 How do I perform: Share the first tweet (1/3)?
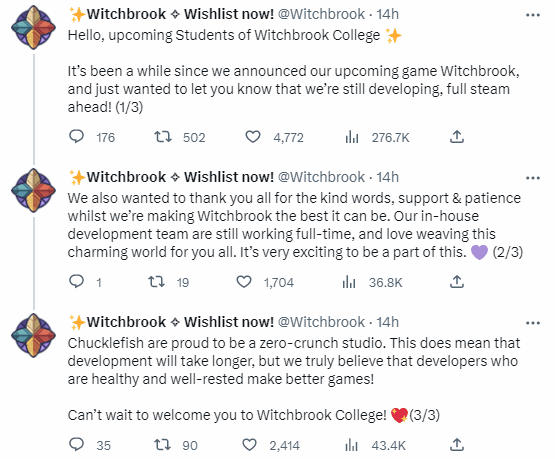click(x=457, y=137)
